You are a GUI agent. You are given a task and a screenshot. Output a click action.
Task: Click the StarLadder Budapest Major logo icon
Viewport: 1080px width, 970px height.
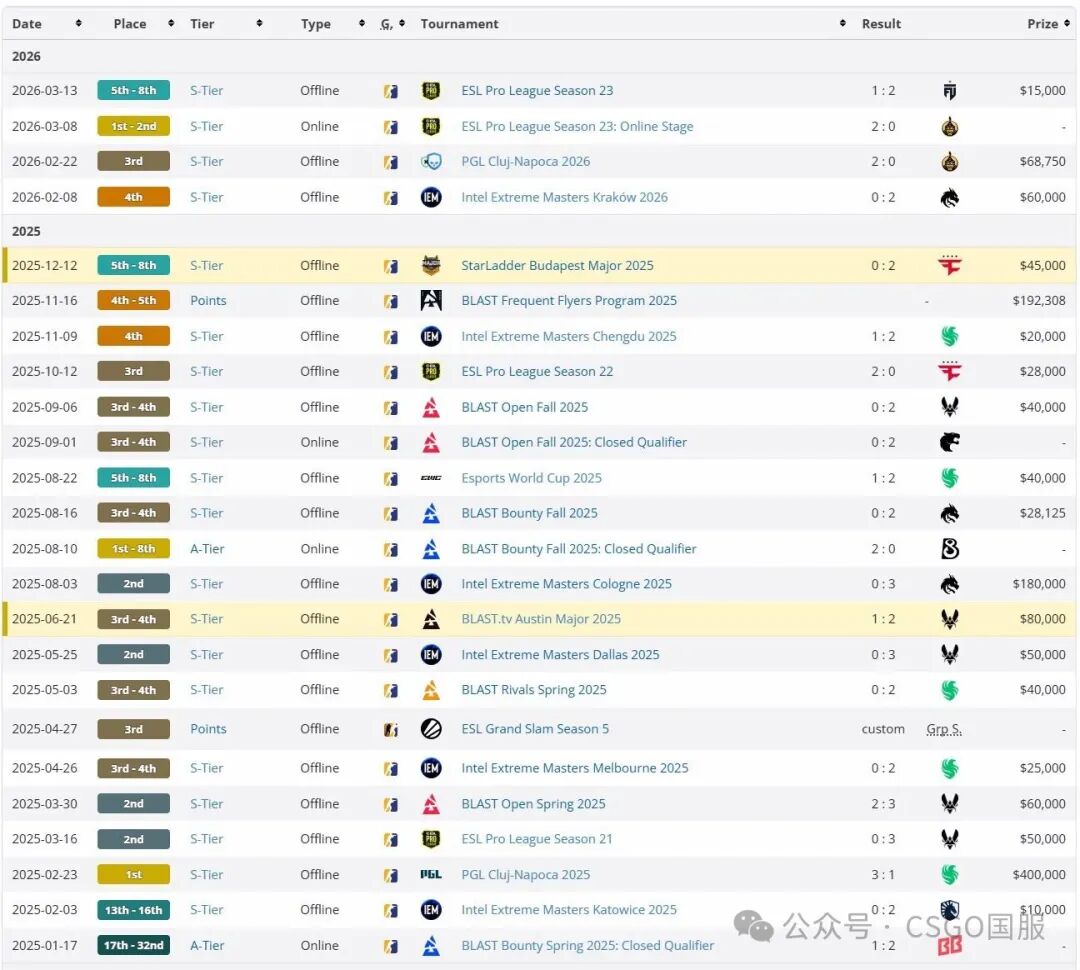431,266
